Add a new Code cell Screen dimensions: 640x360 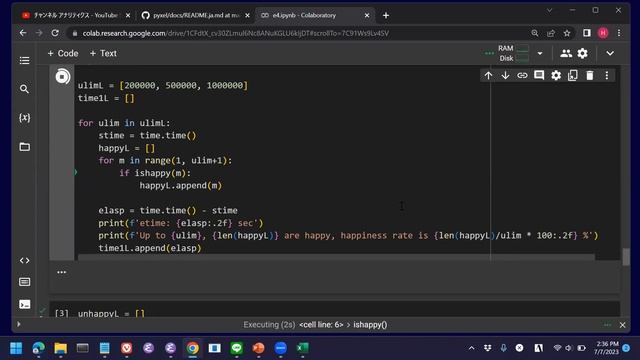coord(63,53)
